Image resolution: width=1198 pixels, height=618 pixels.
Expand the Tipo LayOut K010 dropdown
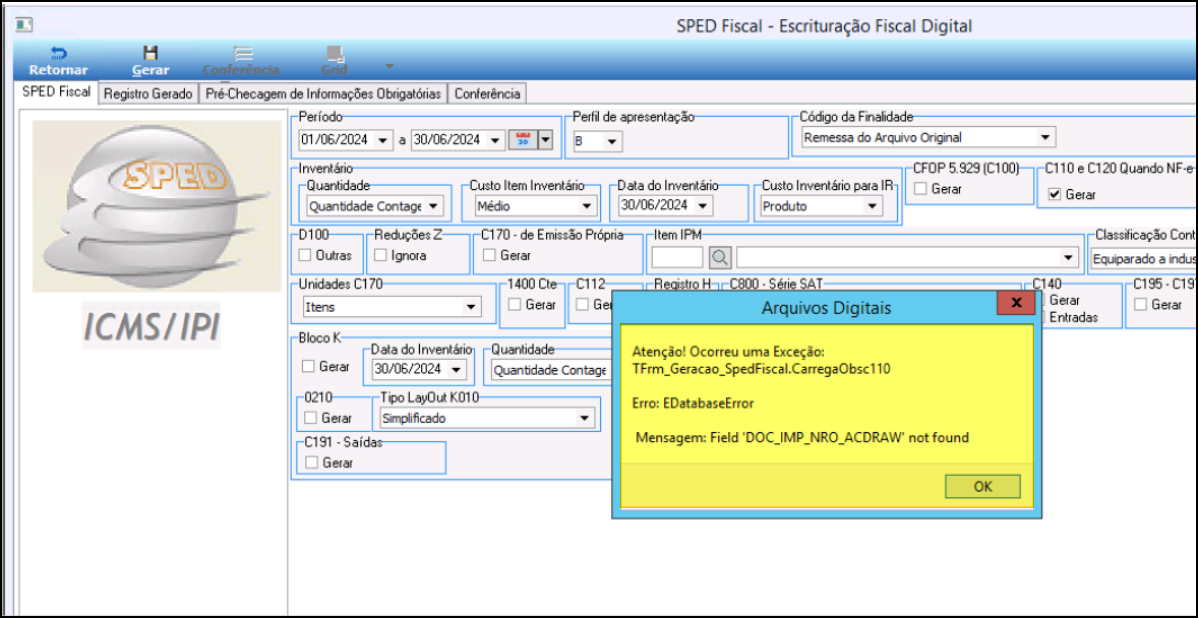click(584, 418)
